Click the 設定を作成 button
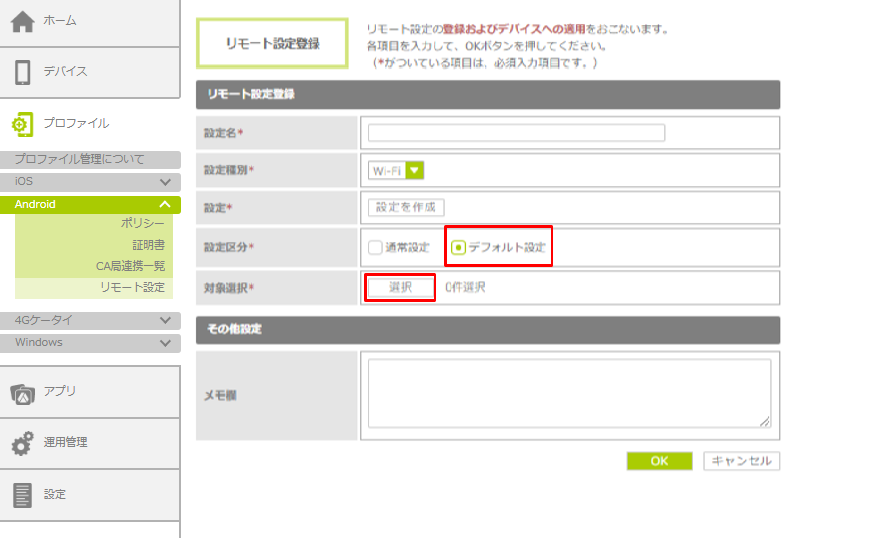The image size is (871, 538). click(407, 208)
